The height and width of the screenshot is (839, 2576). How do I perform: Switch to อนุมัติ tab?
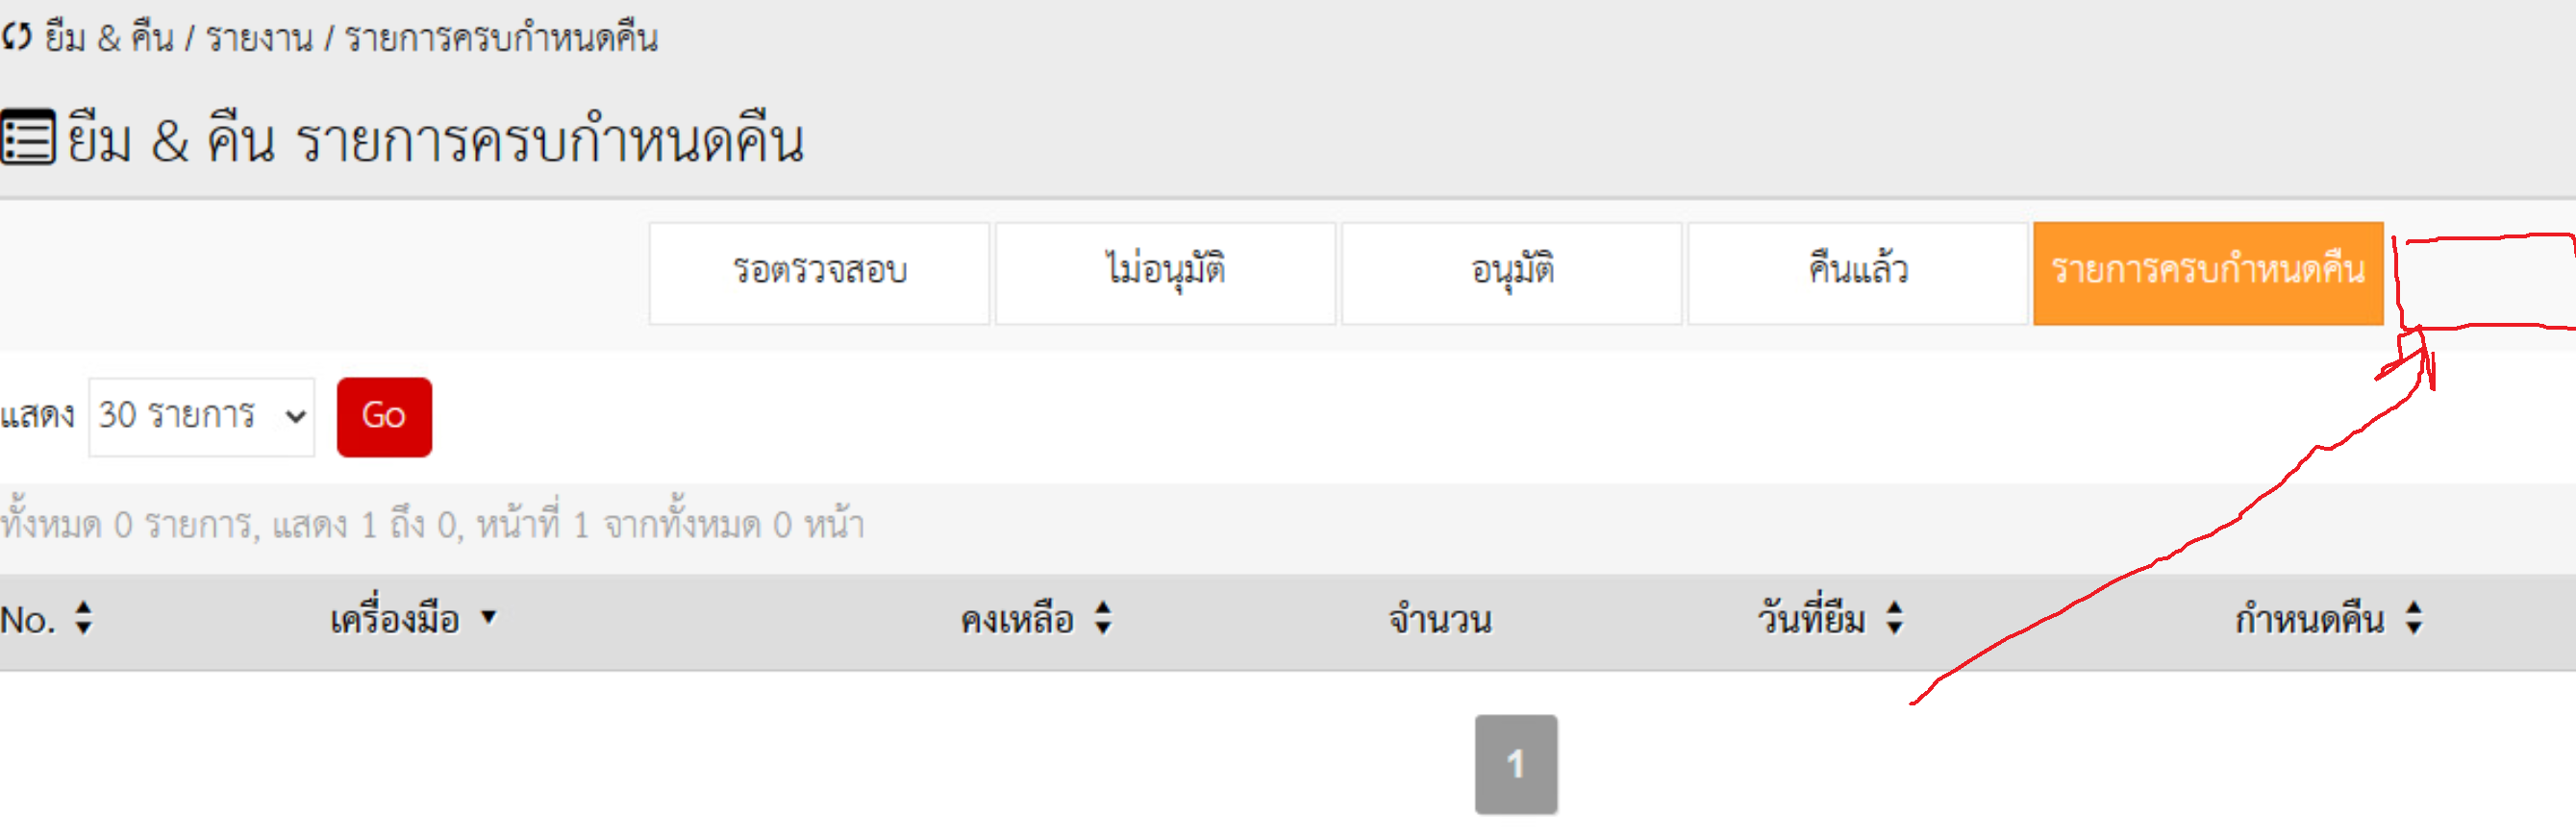point(1511,273)
